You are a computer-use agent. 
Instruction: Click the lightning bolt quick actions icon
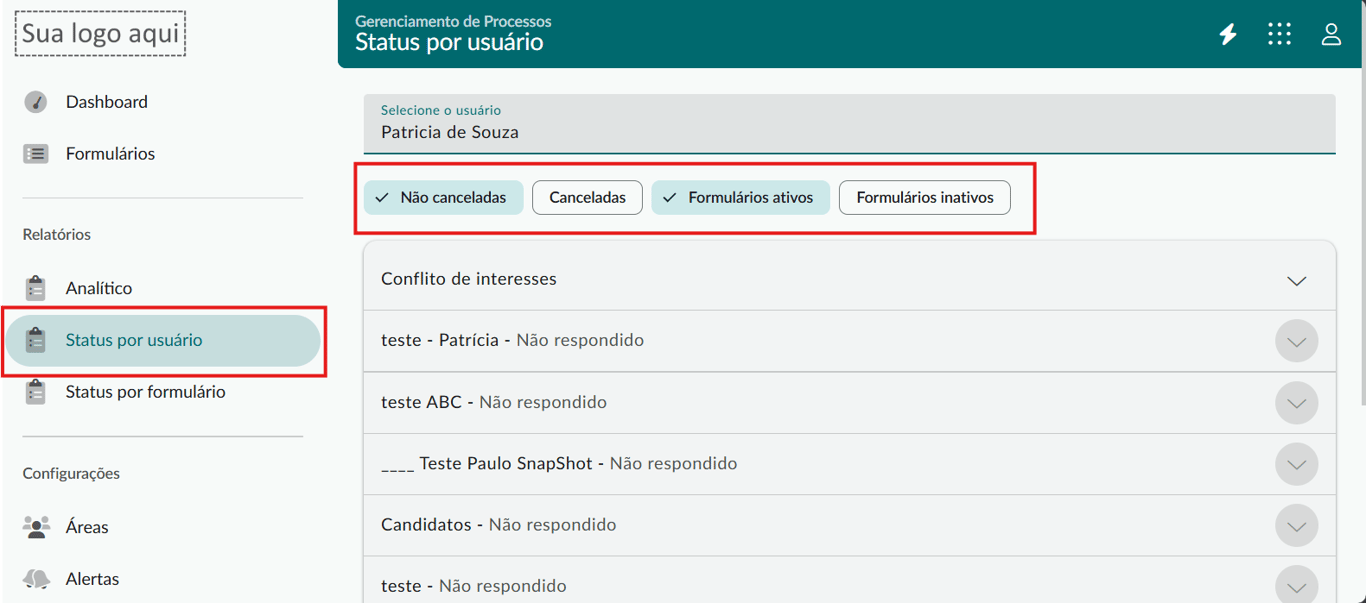[1228, 35]
